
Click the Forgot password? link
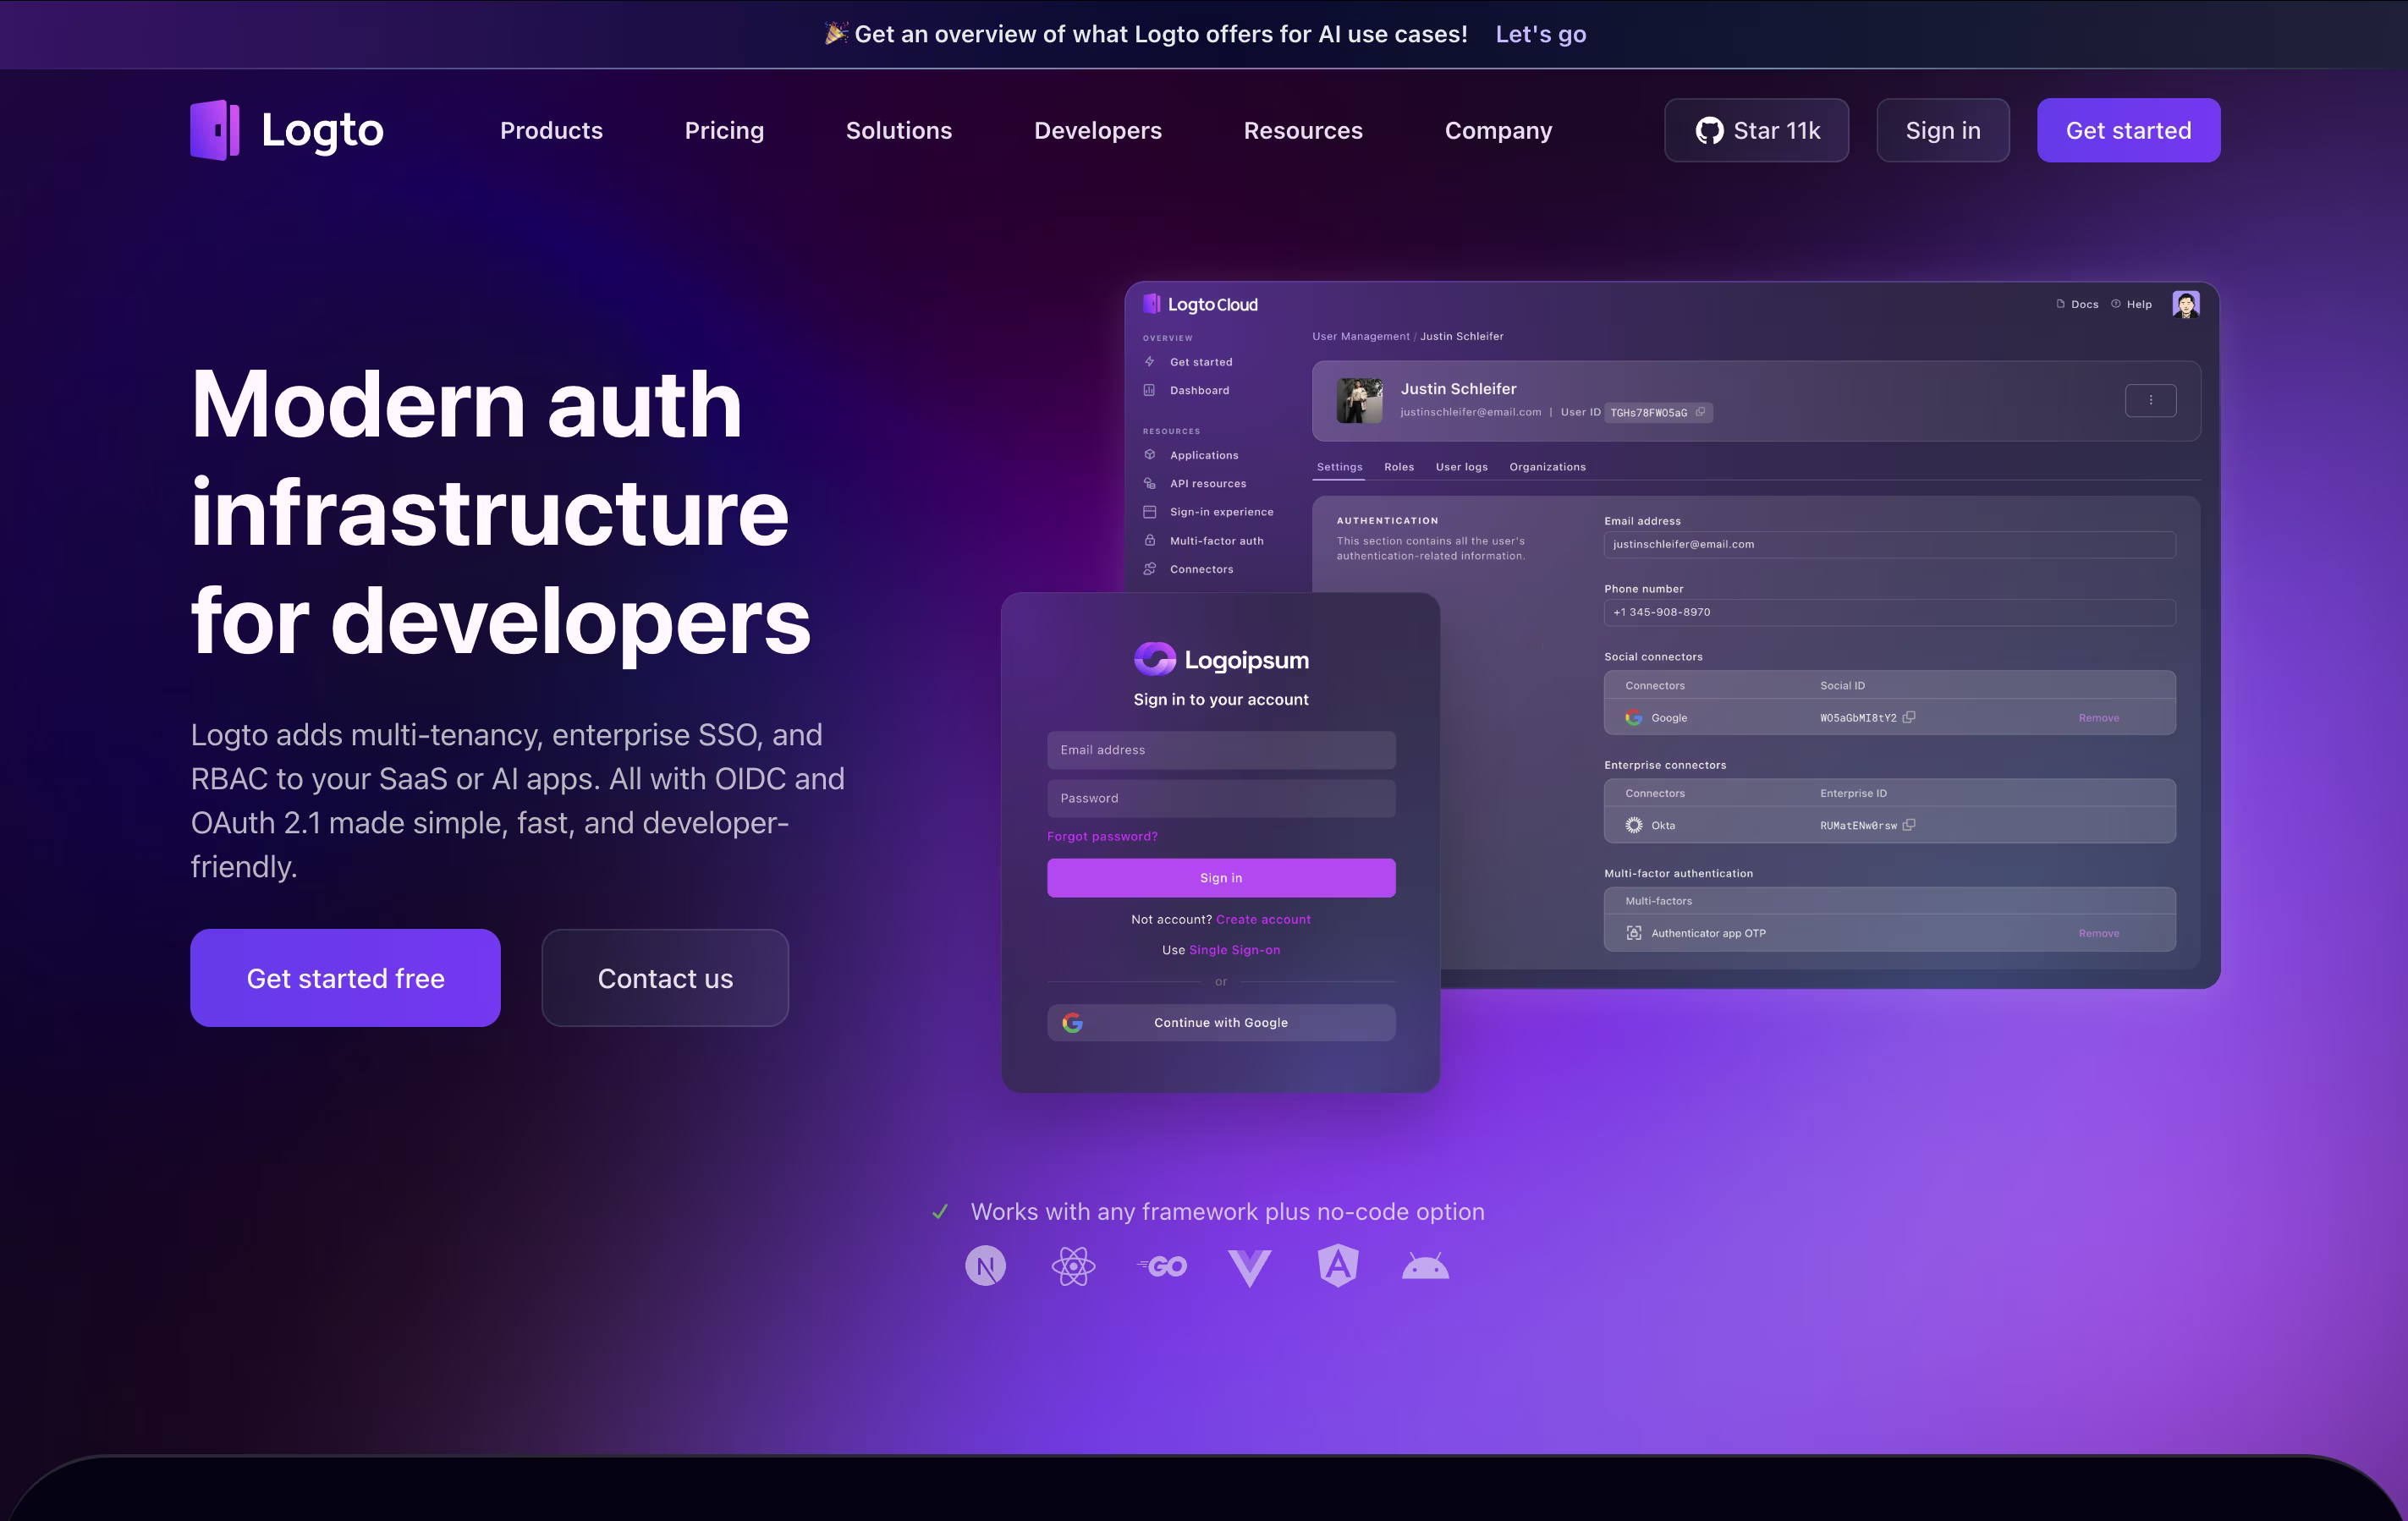1102,836
